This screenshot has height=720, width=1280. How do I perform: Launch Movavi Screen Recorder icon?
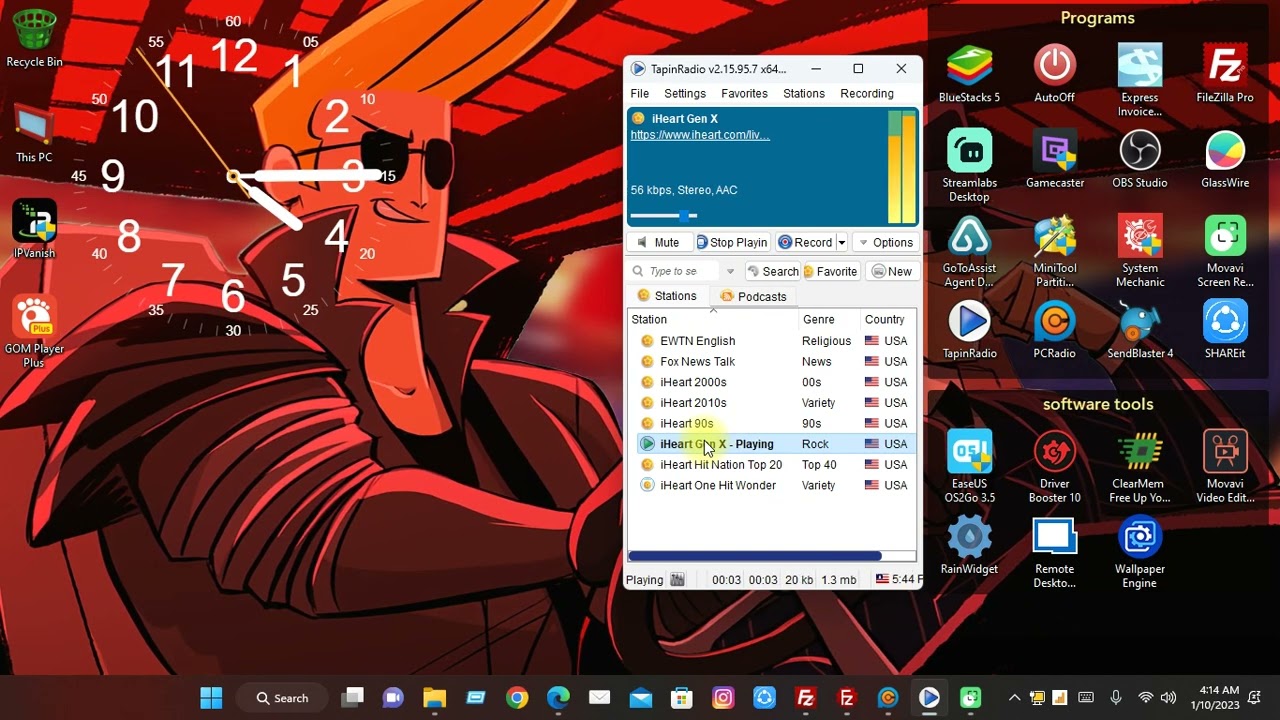tap(1225, 252)
